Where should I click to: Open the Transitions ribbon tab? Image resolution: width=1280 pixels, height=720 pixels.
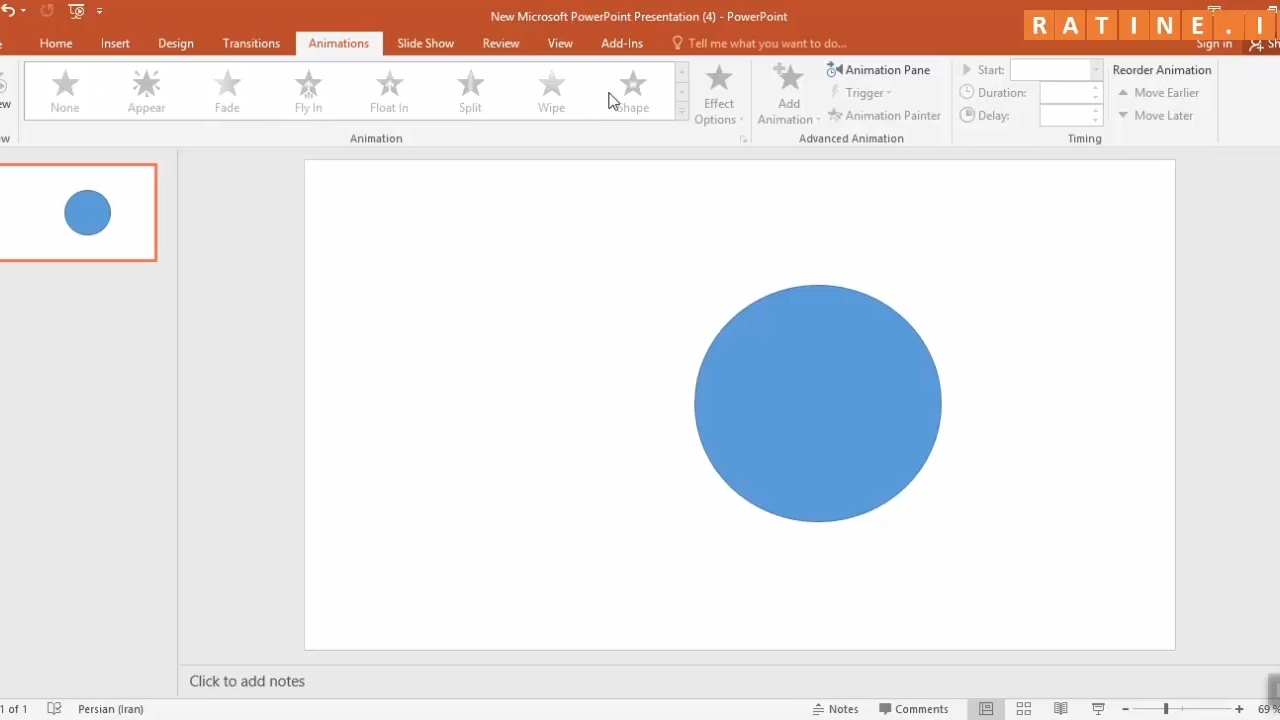(x=251, y=43)
